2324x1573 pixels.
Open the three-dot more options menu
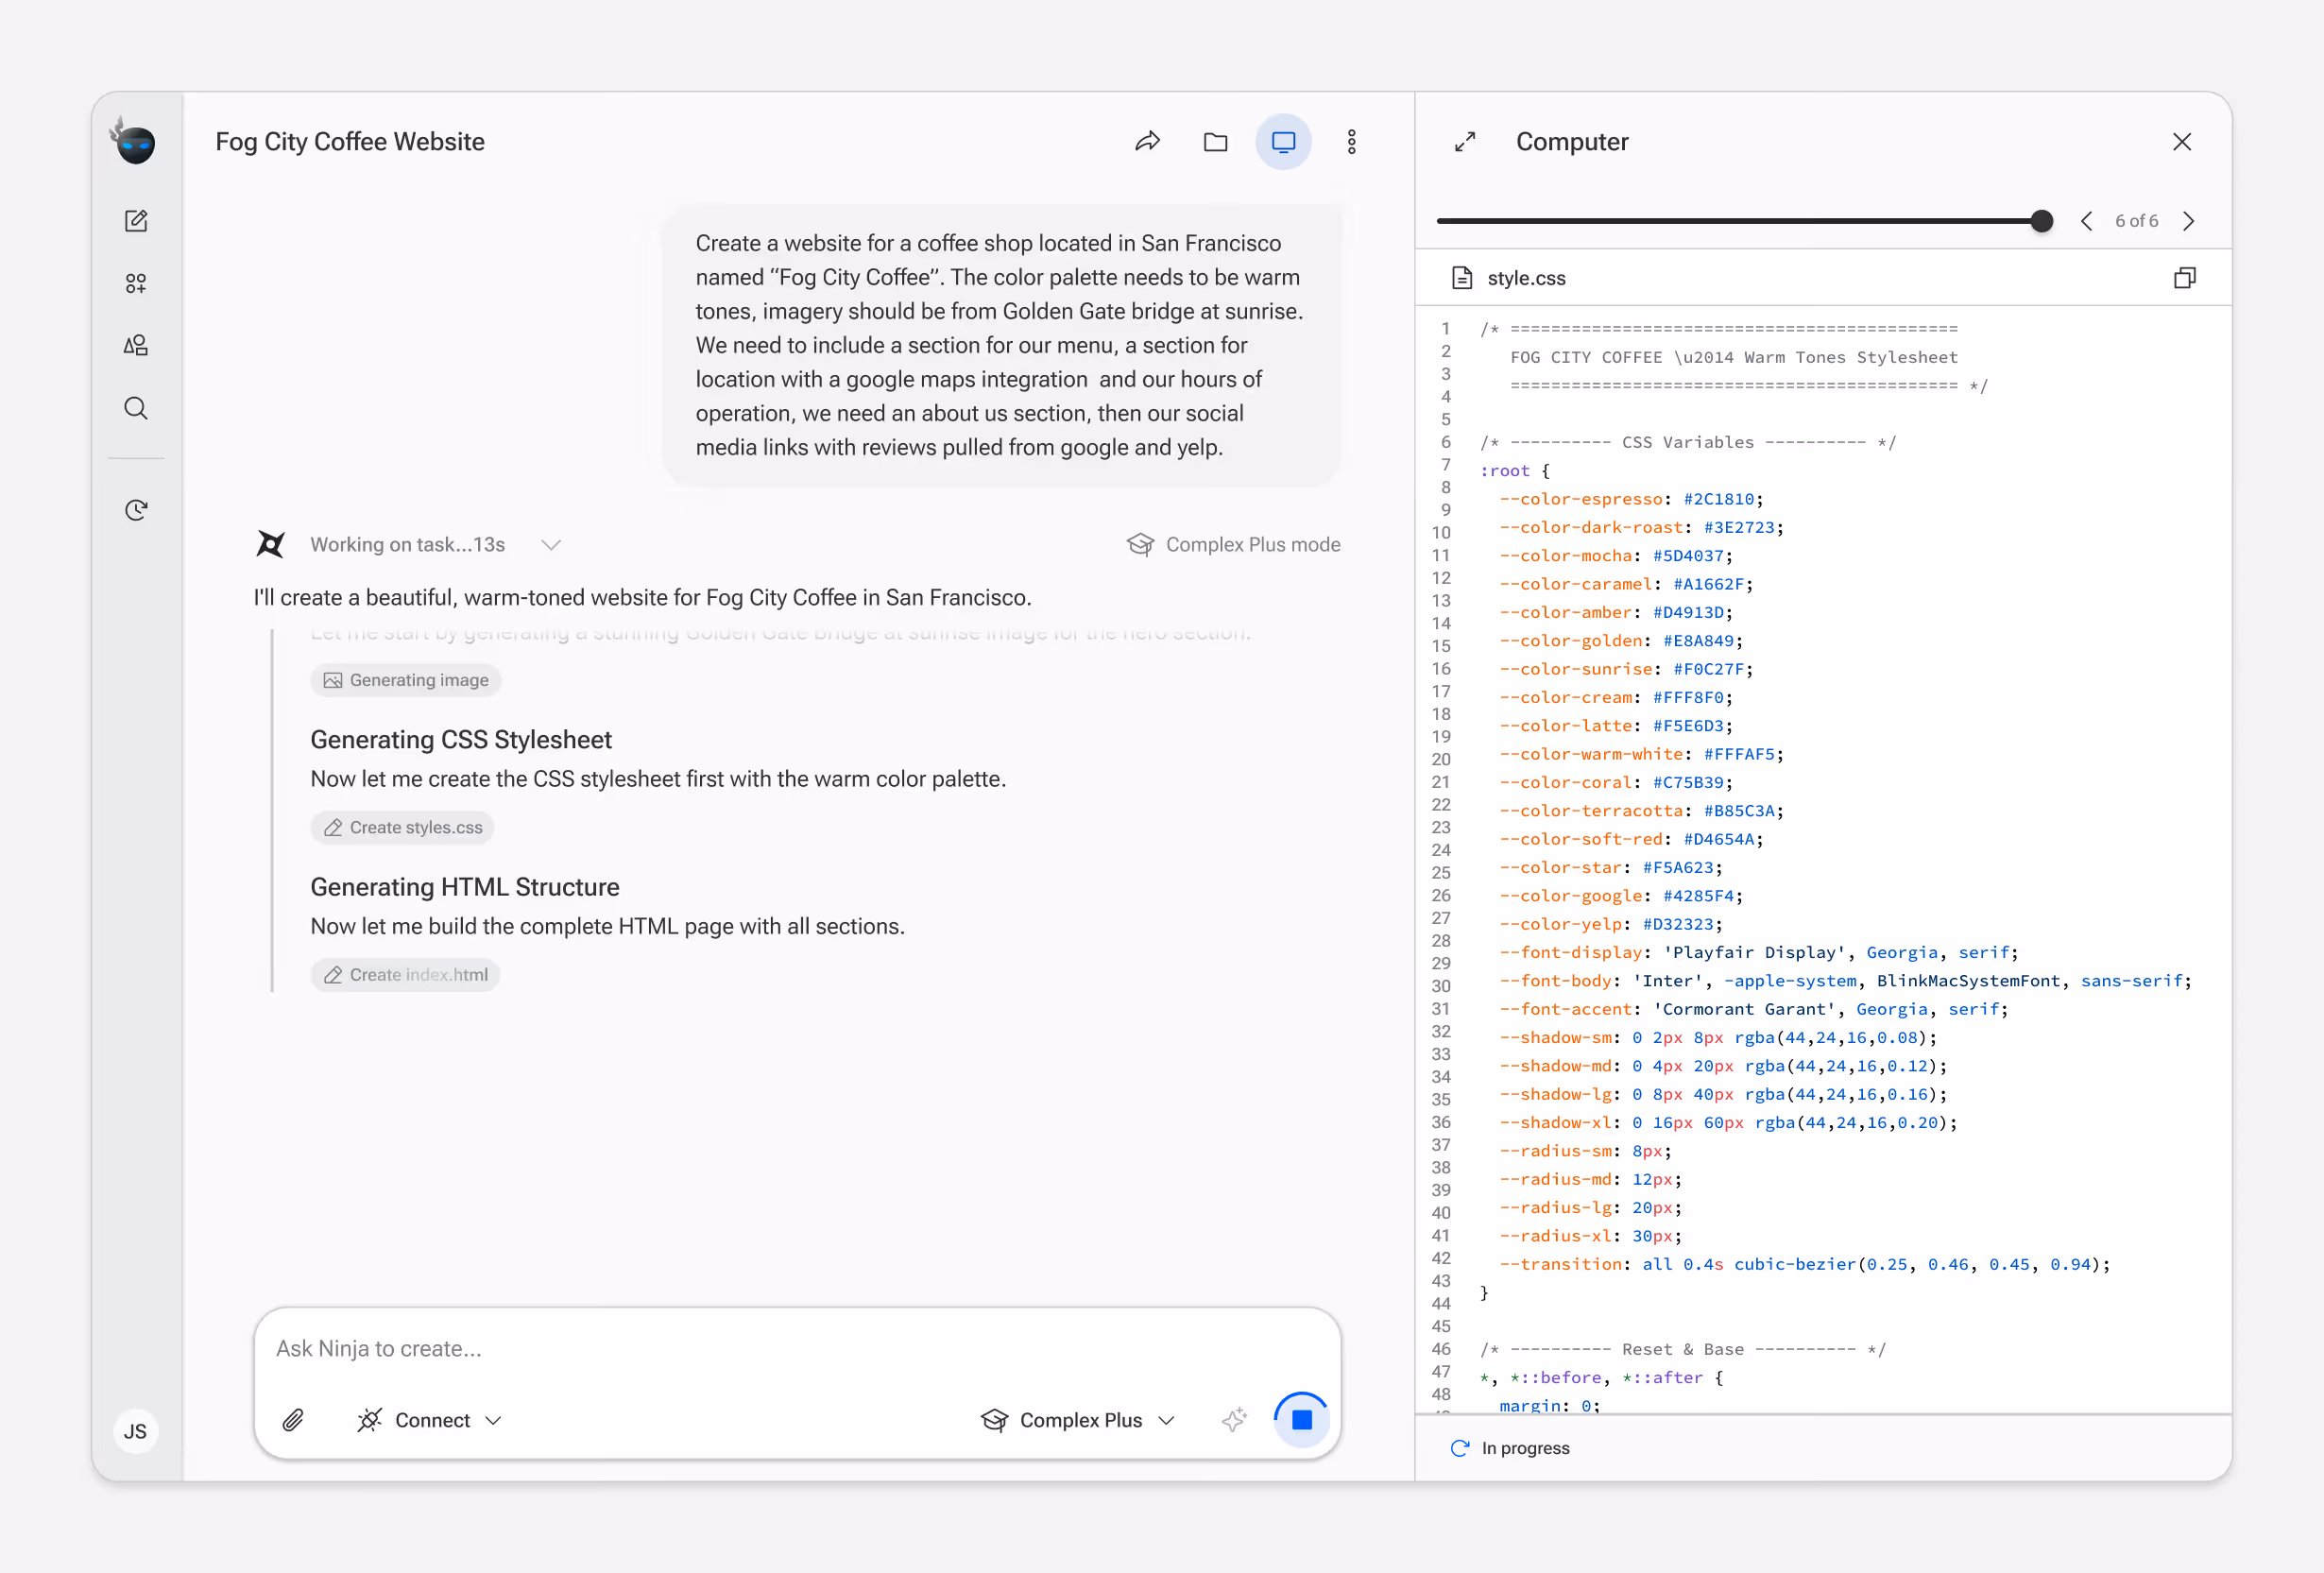coord(1351,142)
